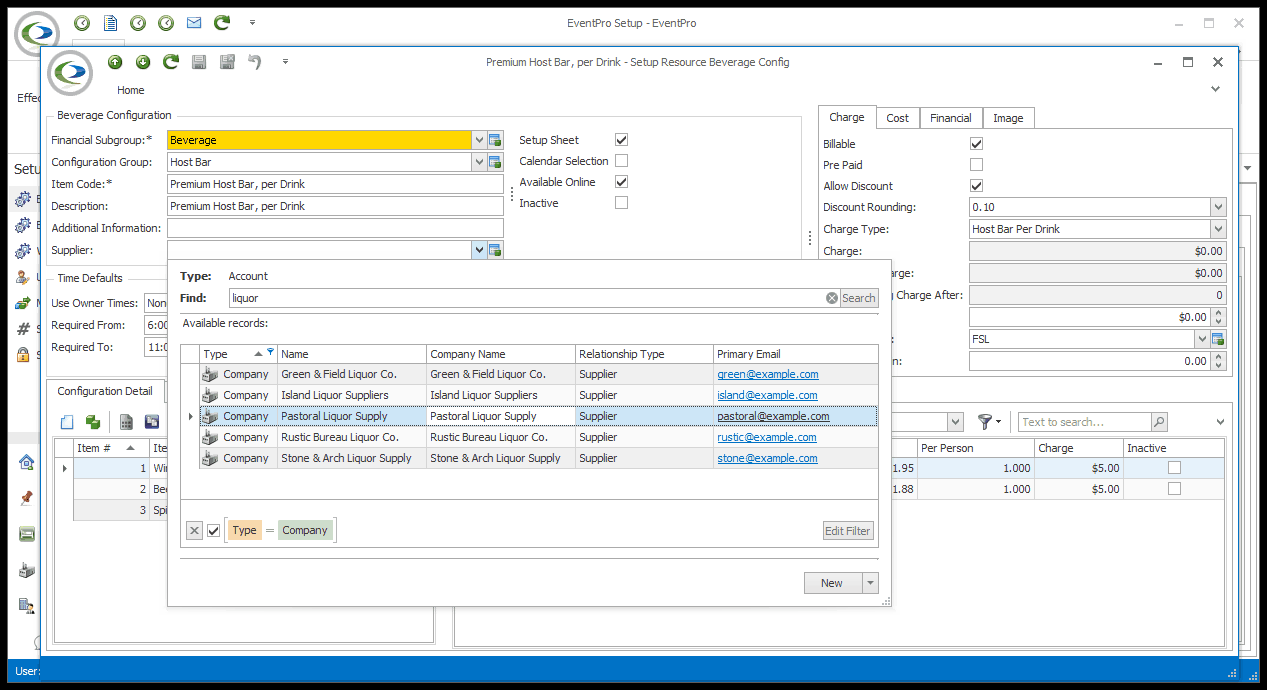Click the green copy icon in Configuration Detail toolbar
Viewport: 1267px width, 690px height.
tap(93, 422)
